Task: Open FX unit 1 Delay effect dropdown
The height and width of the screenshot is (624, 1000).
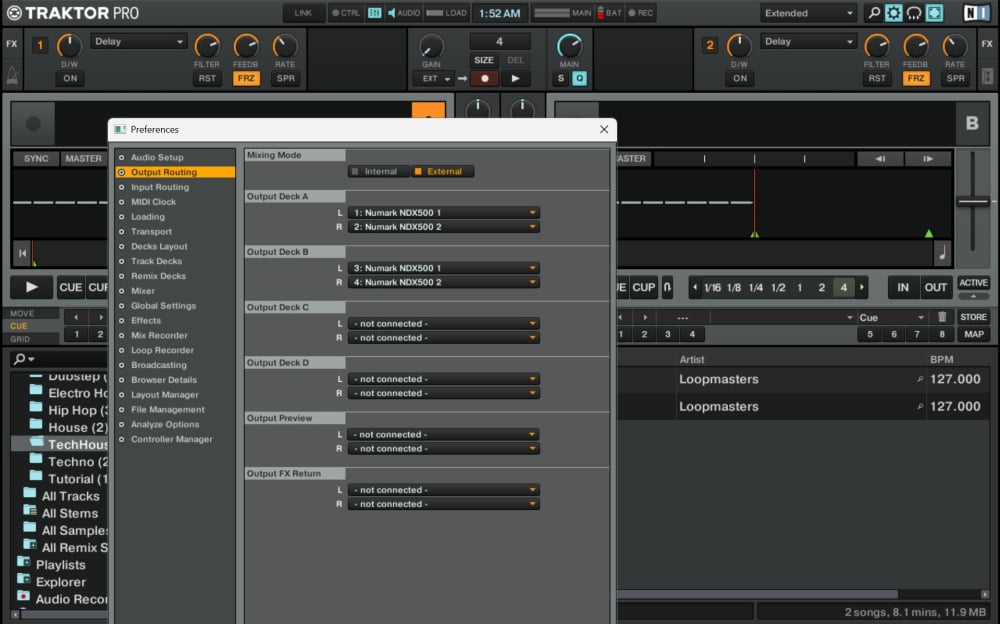Action: pyautogui.click(x=139, y=41)
